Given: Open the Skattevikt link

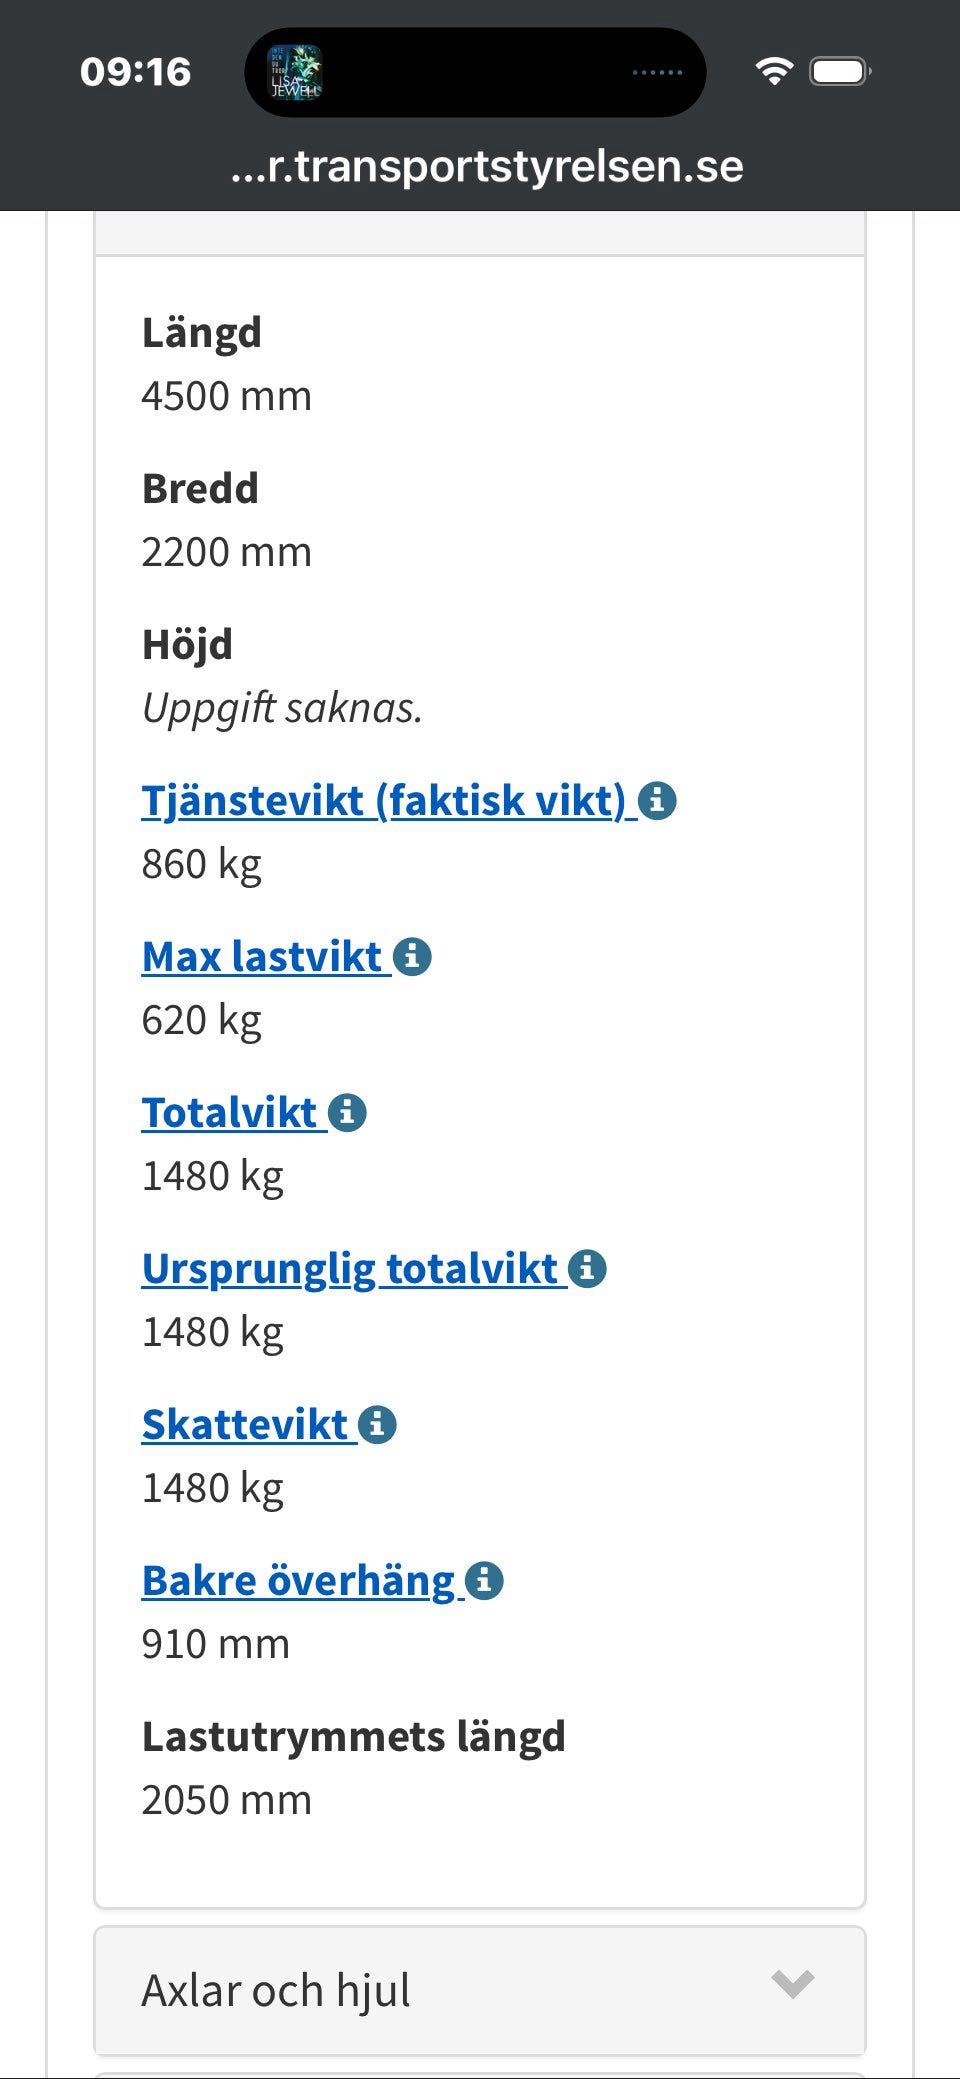Looking at the screenshot, I should coord(245,1424).
